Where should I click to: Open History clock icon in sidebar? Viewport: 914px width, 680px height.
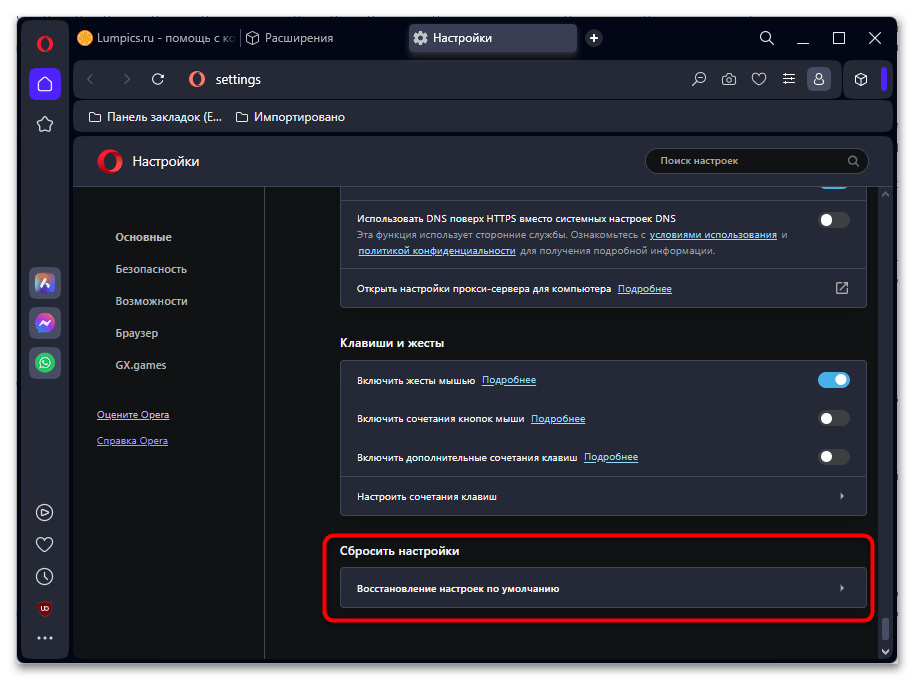point(45,577)
